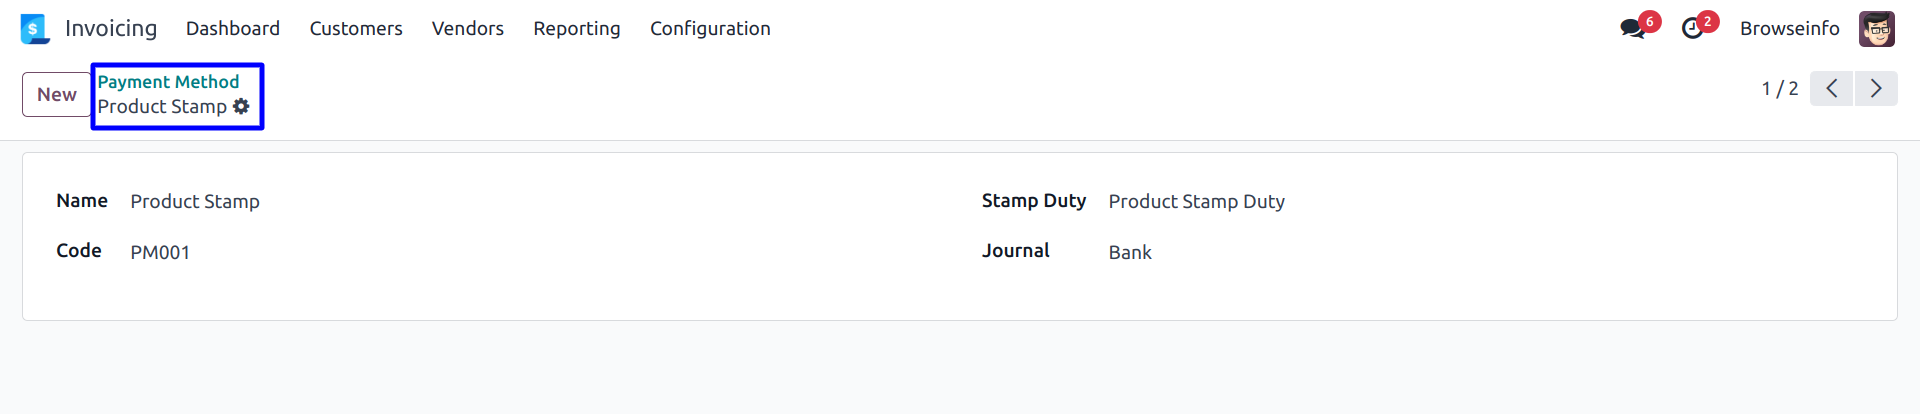Click the Invoicing app logo icon
This screenshot has width=1920, height=414.
[35, 29]
